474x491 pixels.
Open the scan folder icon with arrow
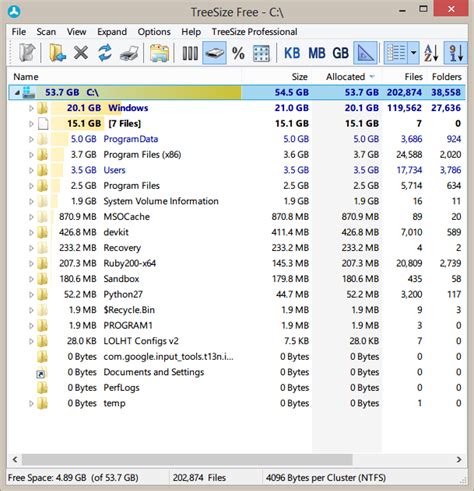[x=57, y=53]
